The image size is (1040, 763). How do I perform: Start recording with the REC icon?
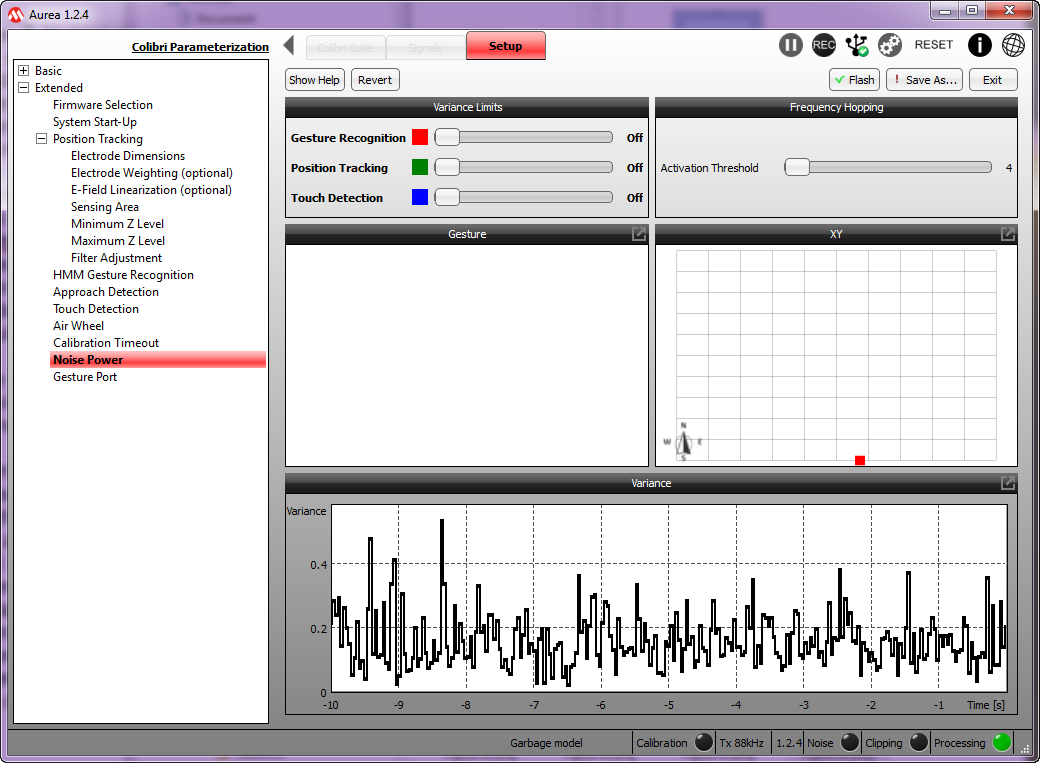(824, 45)
